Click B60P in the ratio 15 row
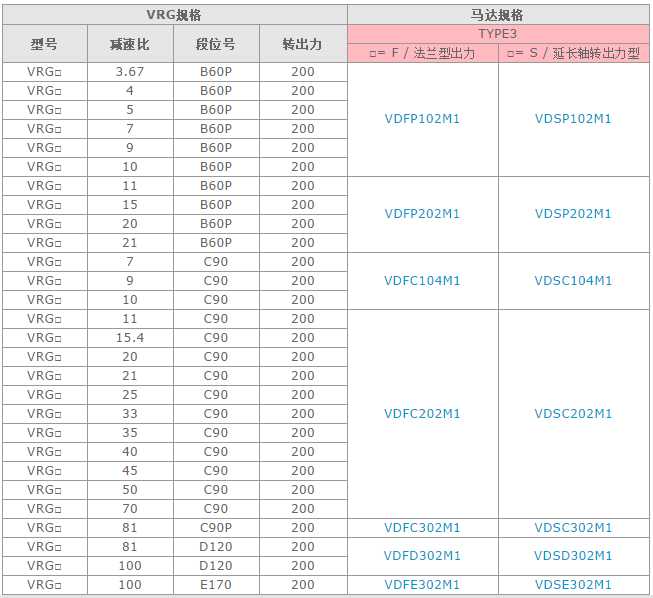 pyautogui.click(x=216, y=205)
